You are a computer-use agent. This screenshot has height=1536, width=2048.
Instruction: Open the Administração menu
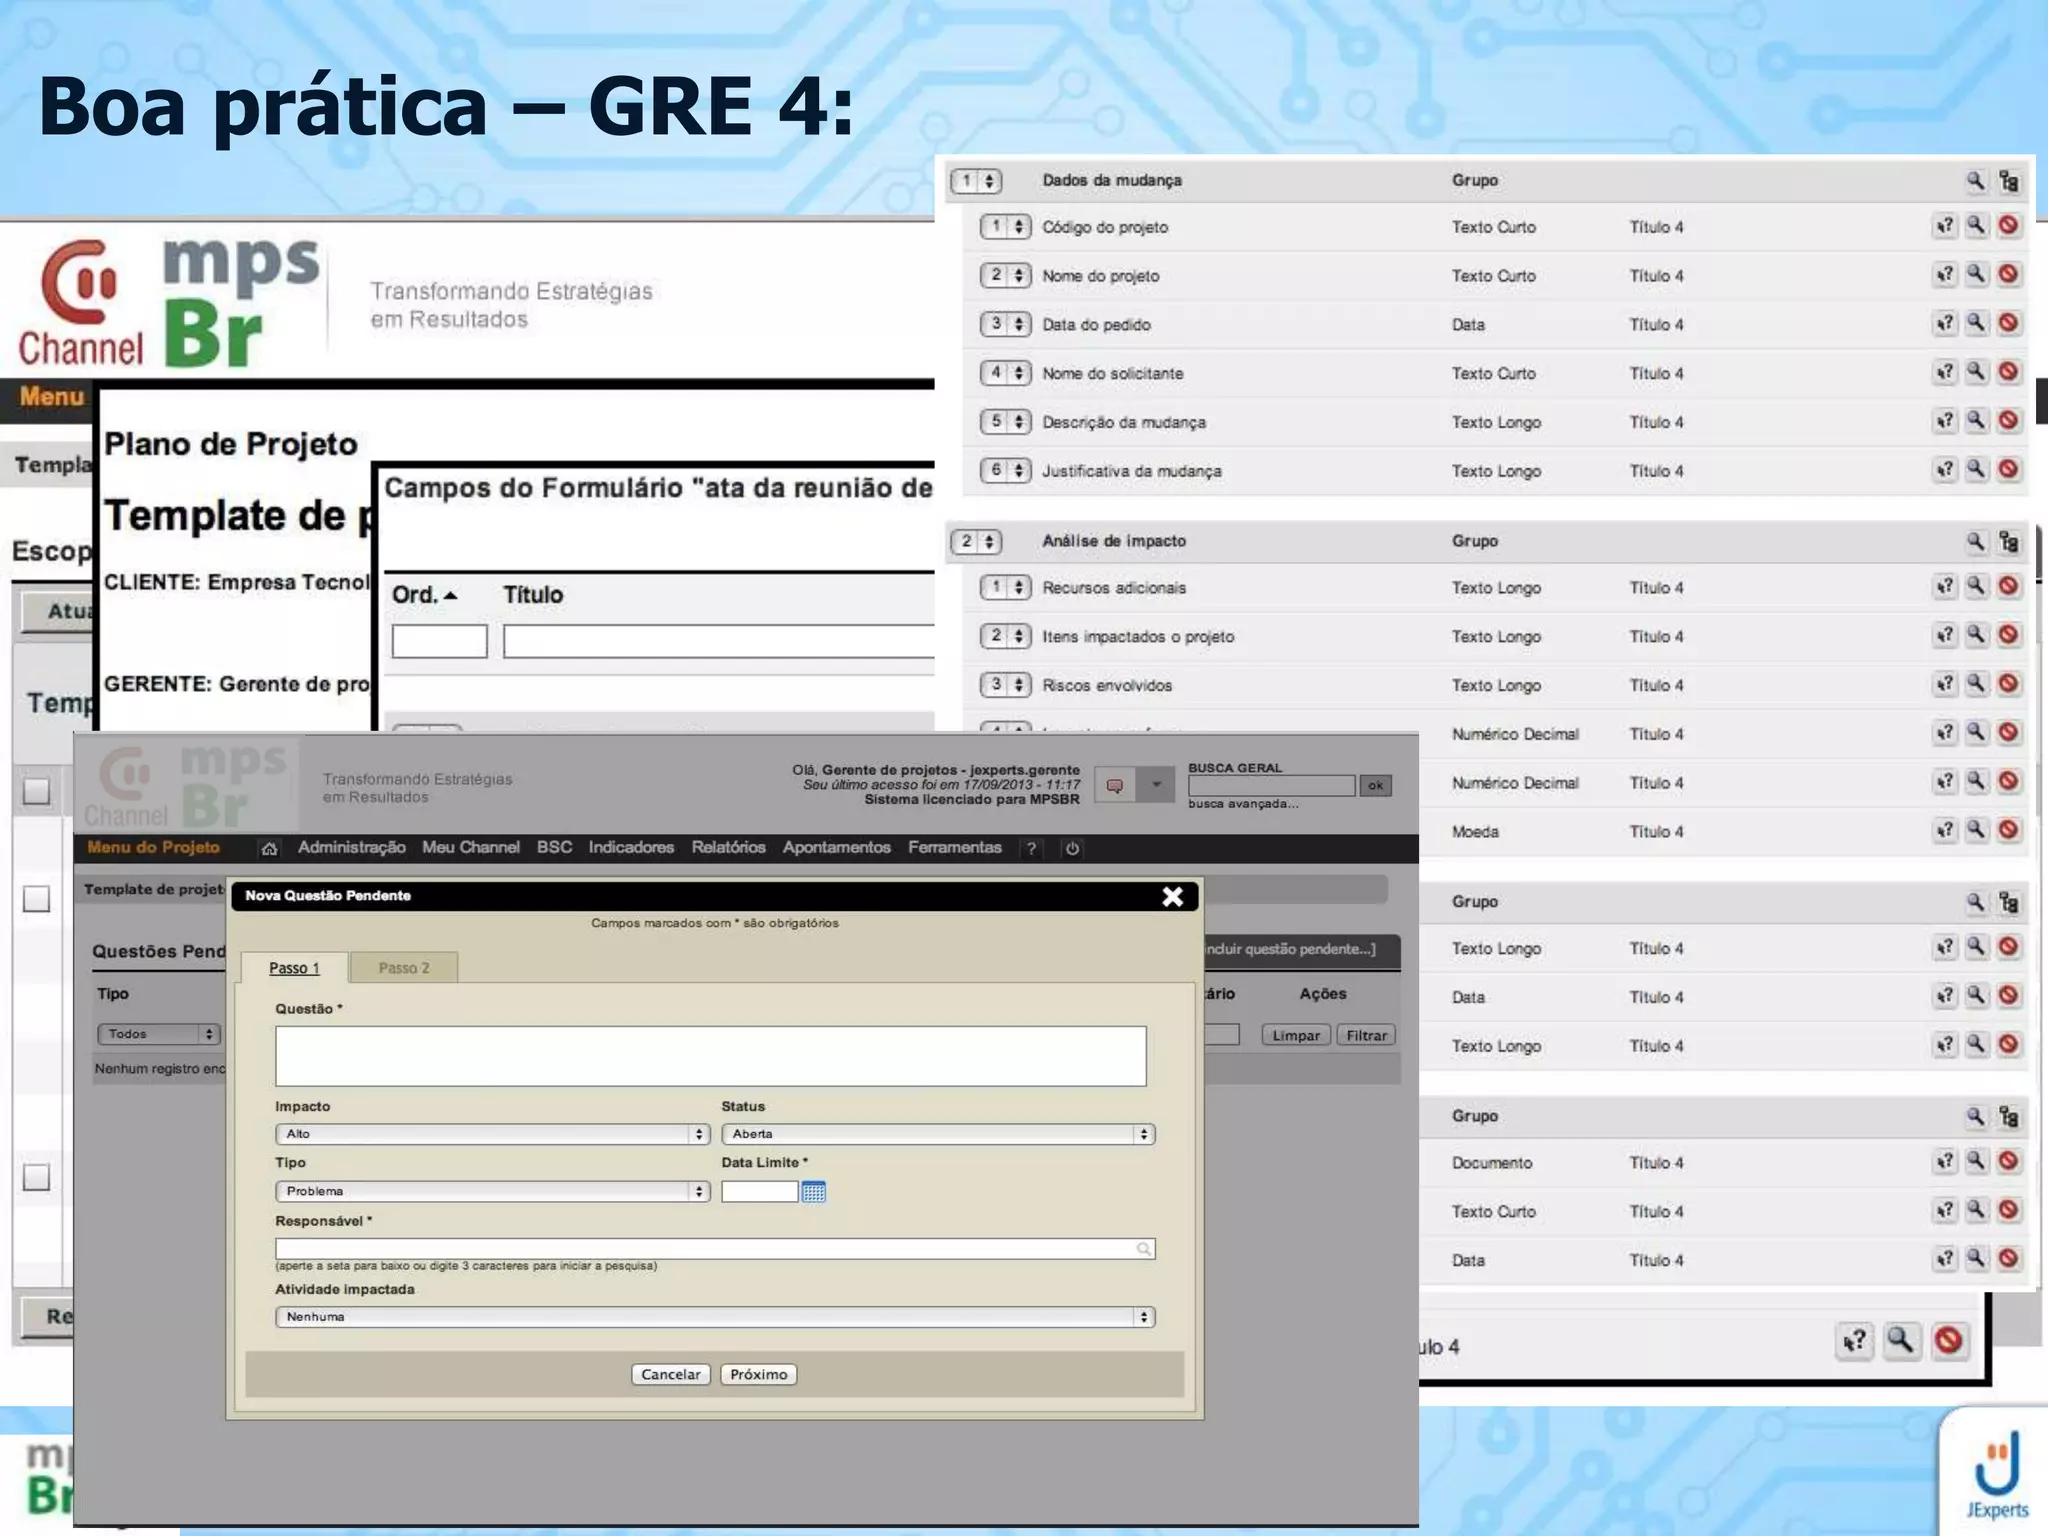coord(351,847)
